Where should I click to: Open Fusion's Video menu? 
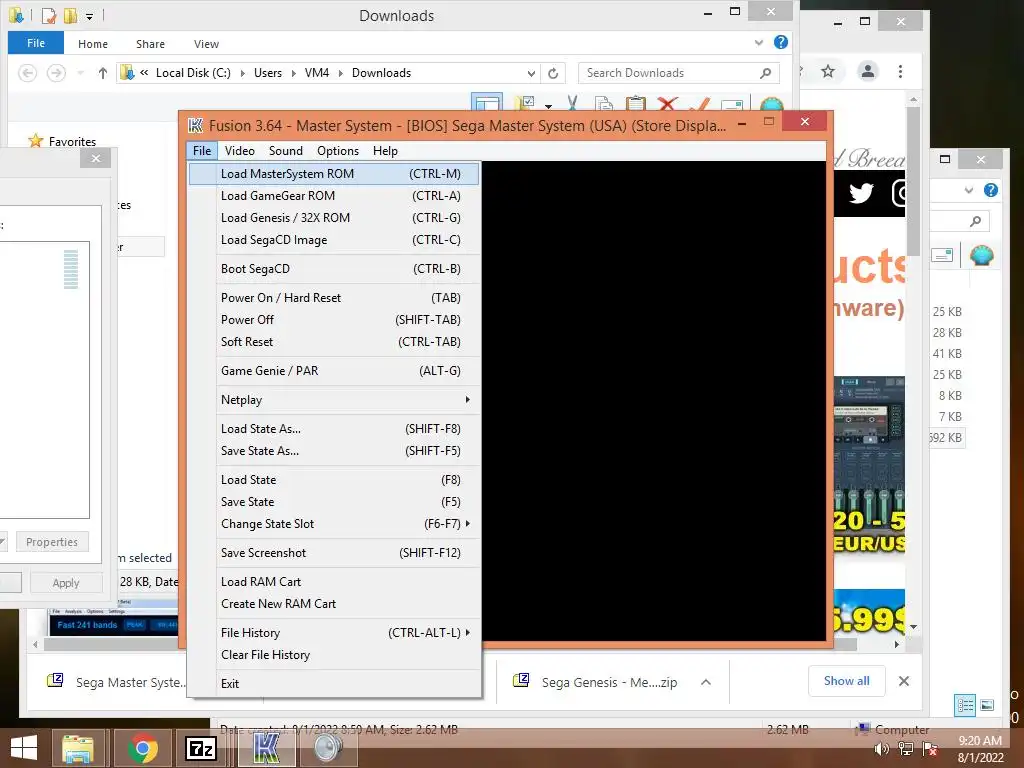click(240, 151)
